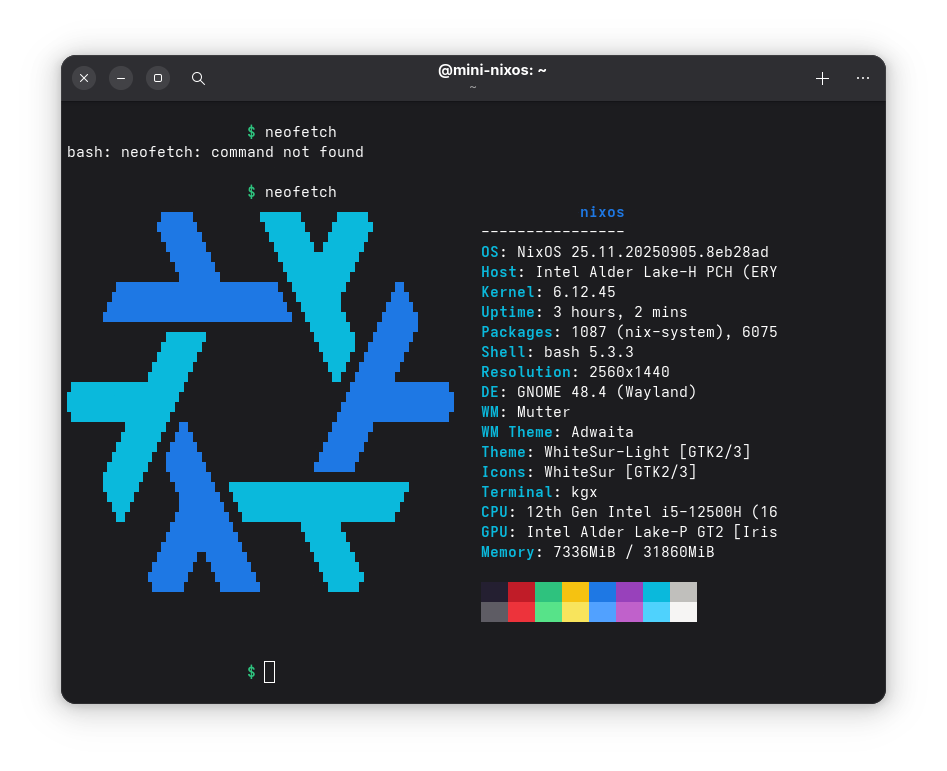The width and height of the screenshot is (947, 771).
Task: Click the window title '@mini-nixos: ~'
Action: tap(492, 71)
